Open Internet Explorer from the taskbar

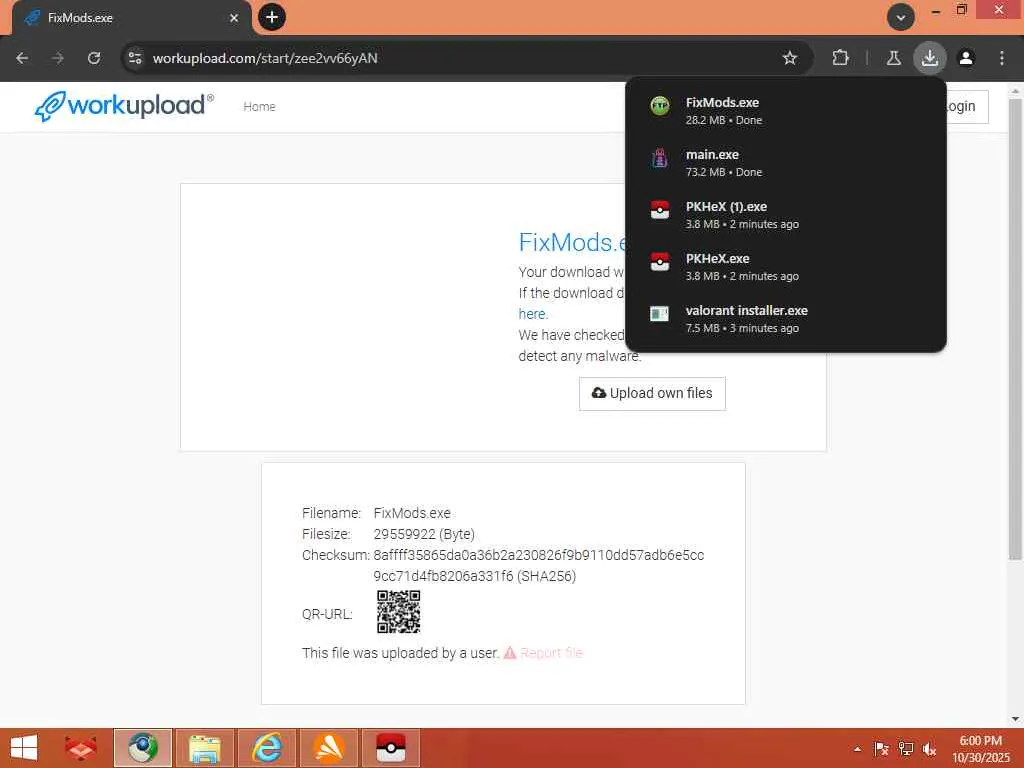click(267, 748)
